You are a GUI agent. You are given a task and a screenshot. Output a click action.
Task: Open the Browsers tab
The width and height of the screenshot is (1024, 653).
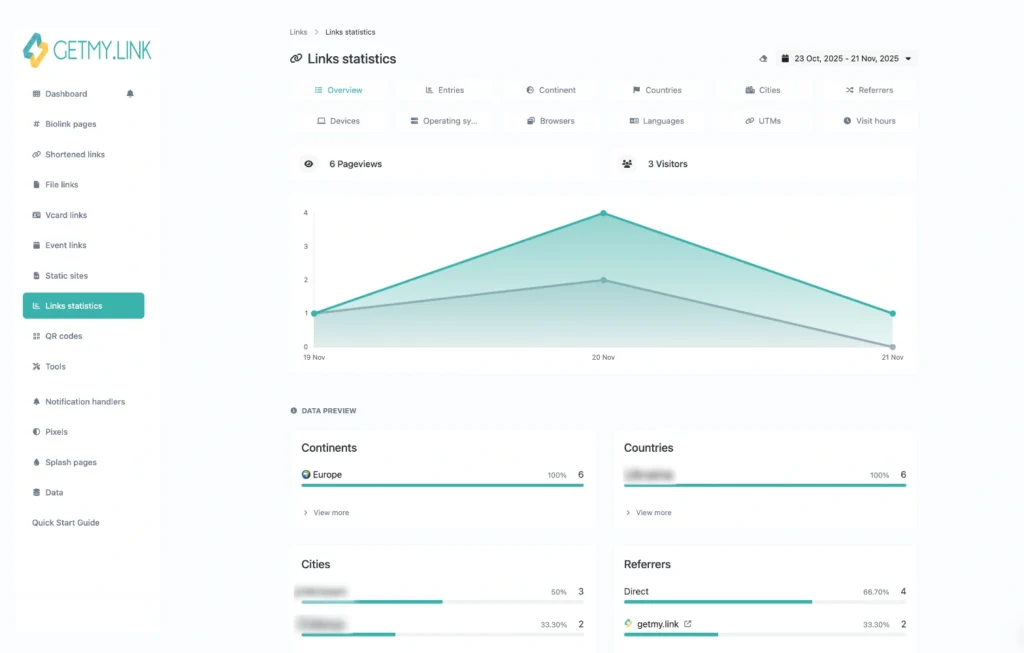(x=551, y=121)
